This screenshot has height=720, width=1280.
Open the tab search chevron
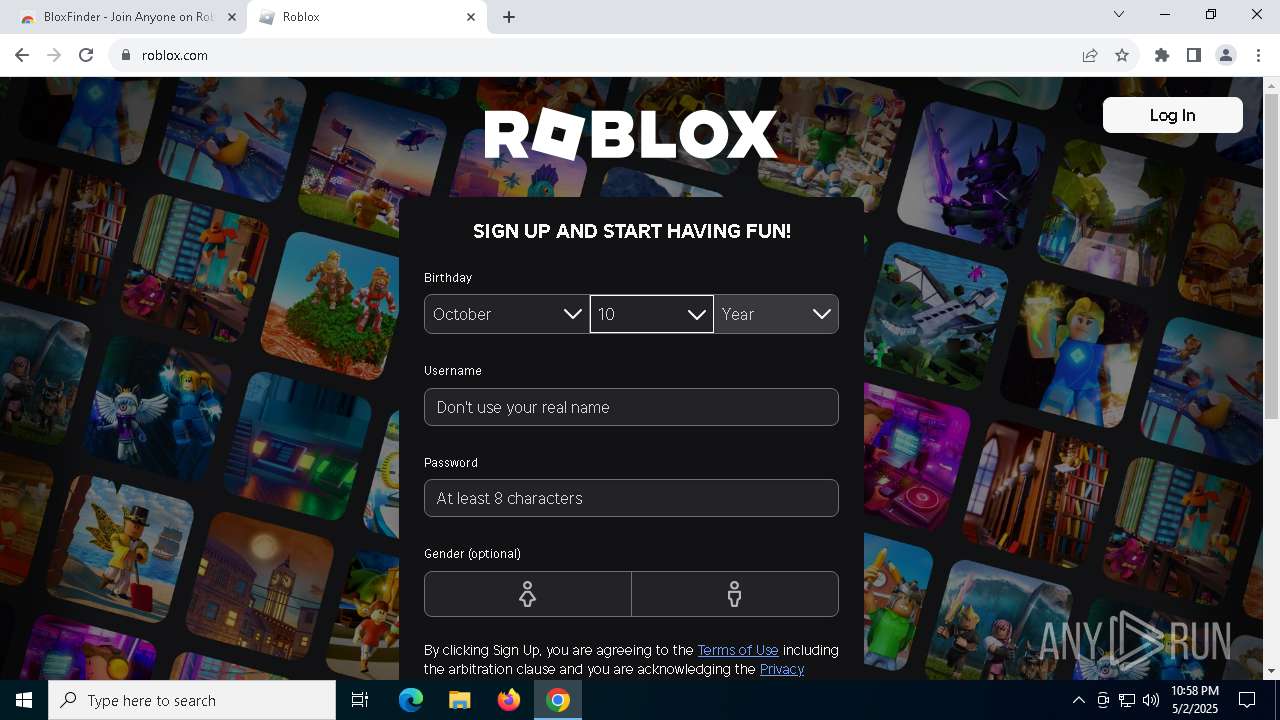pyautogui.click(x=1119, y=14)
